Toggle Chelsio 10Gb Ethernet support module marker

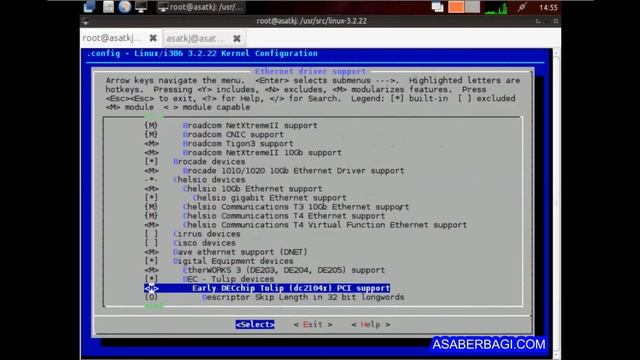tap(151, 189)
